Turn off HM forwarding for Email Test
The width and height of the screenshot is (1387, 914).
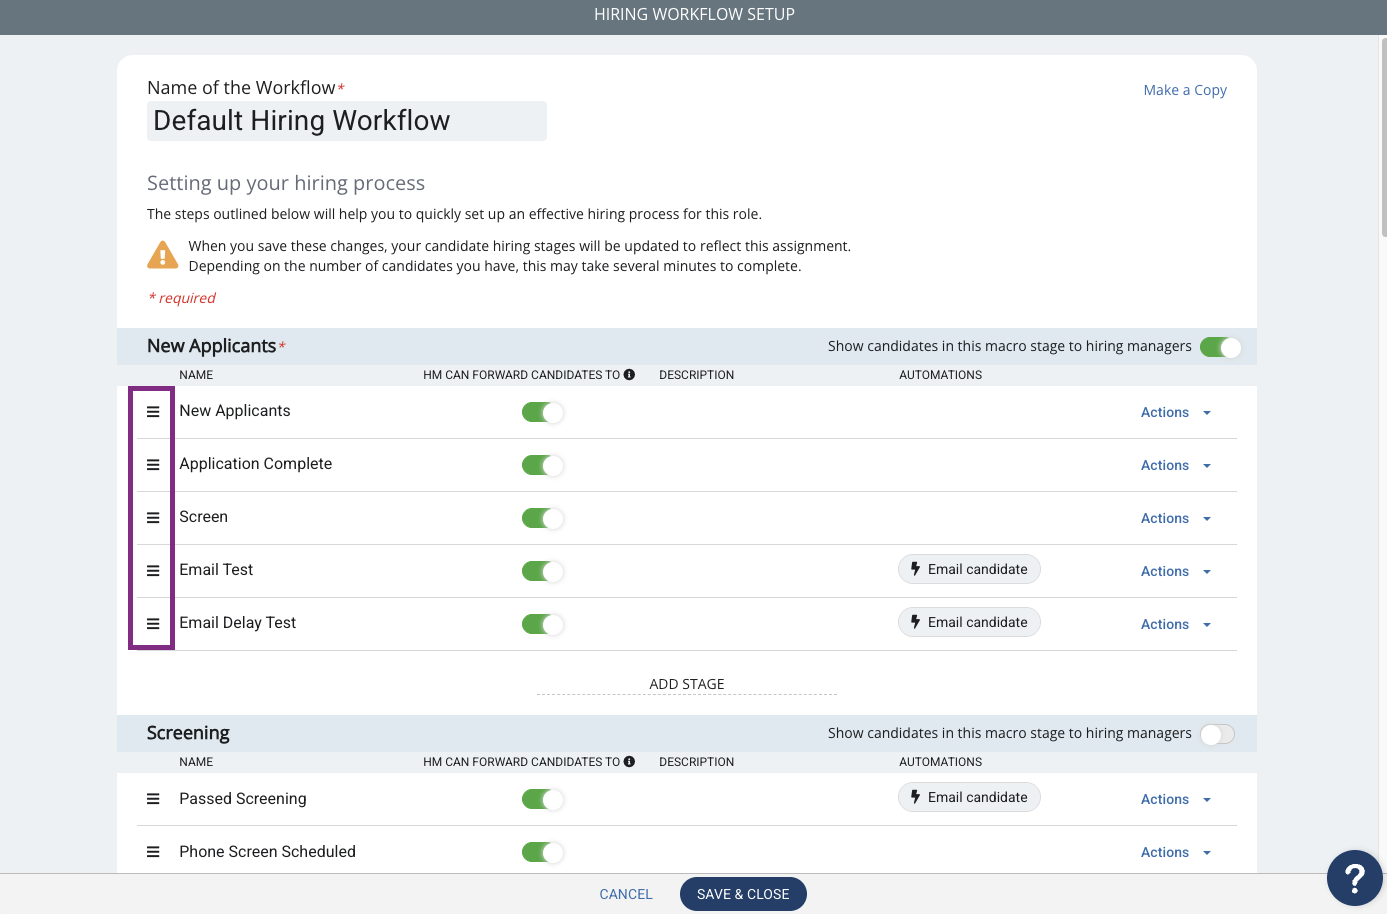pyautogui.click(x=543, y=571)
